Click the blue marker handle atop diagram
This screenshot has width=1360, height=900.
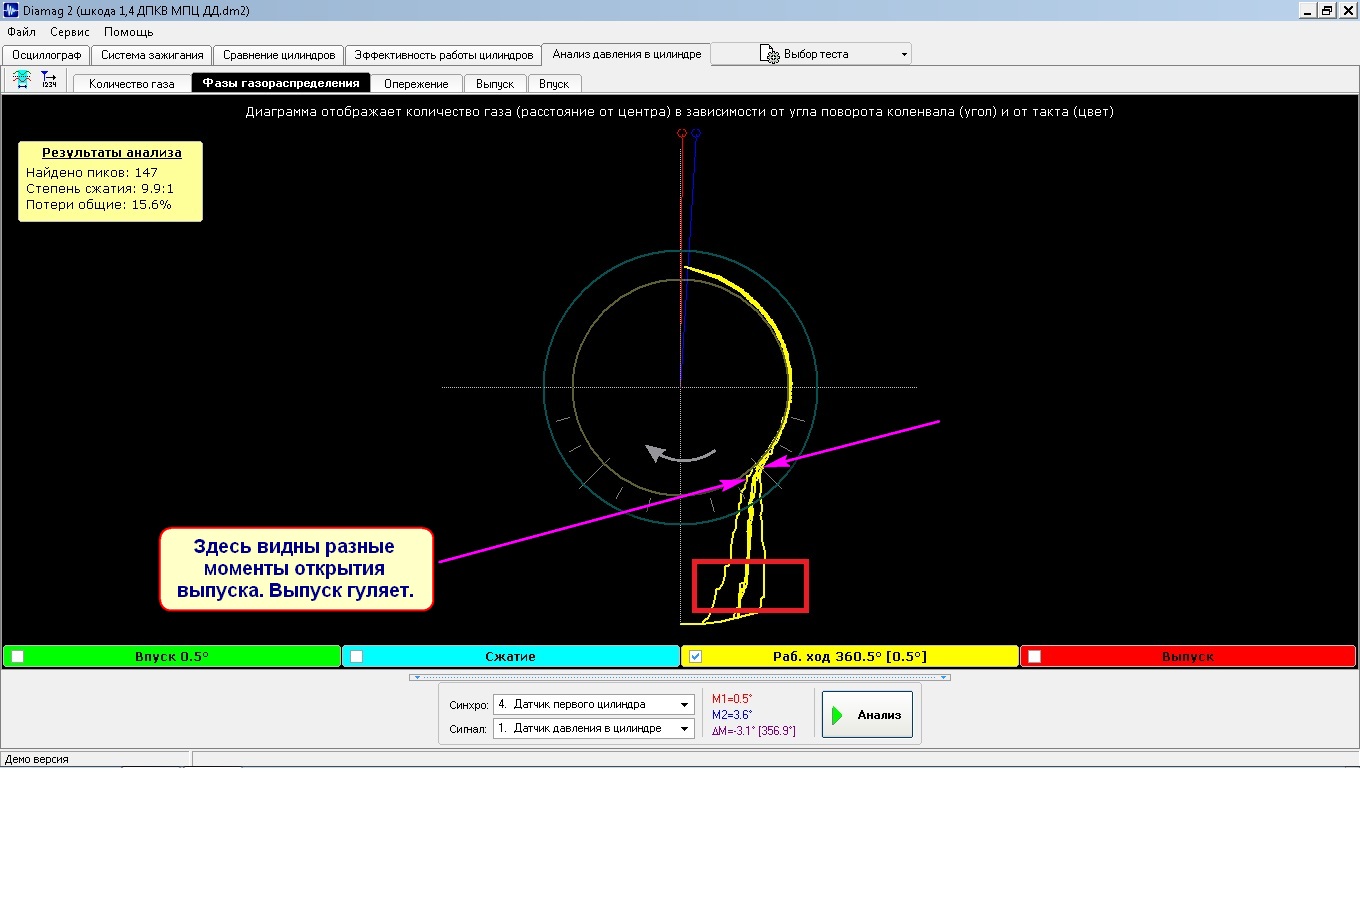(696, 133)
